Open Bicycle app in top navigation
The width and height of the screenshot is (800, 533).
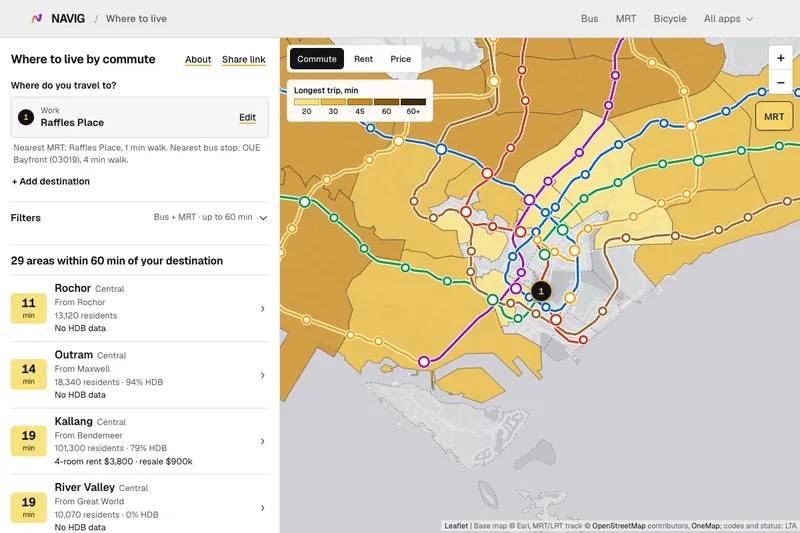point(670,19)
